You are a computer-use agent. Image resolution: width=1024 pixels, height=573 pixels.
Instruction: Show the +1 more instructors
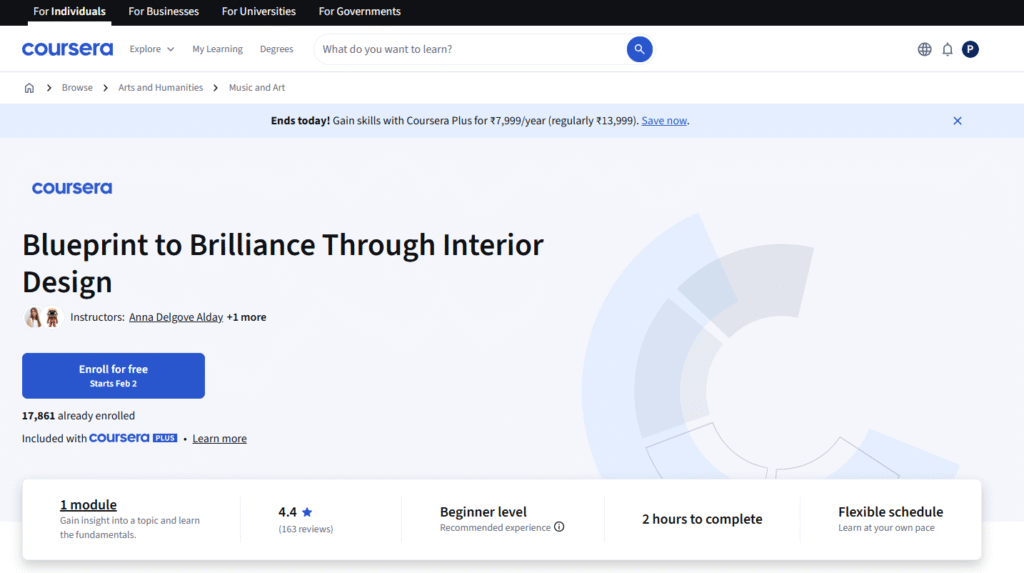(x=246, y=317)
